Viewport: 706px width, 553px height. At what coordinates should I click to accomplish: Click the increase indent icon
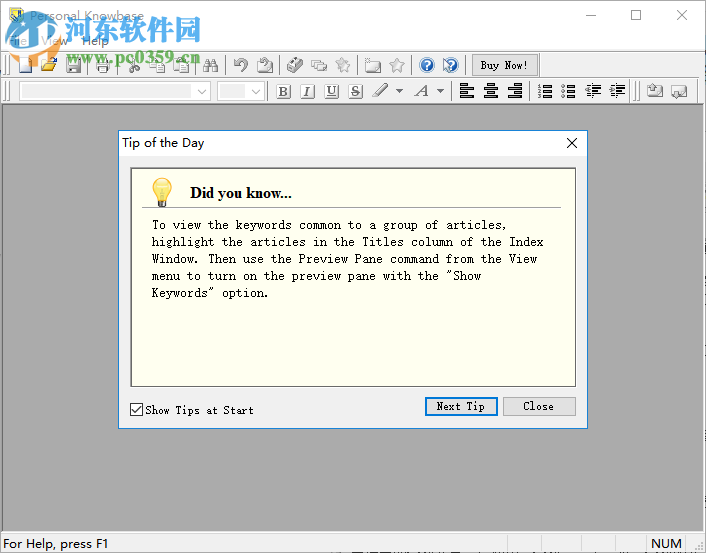pos(617,91)
